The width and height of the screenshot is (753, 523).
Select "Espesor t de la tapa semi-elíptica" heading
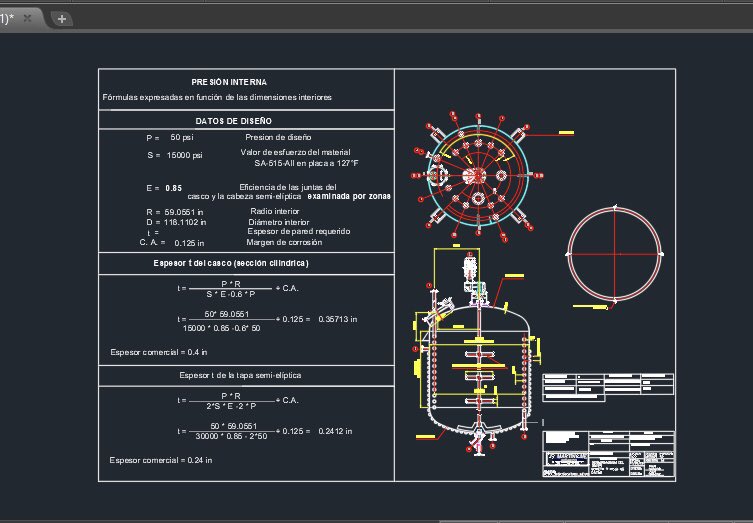[240, 375]
